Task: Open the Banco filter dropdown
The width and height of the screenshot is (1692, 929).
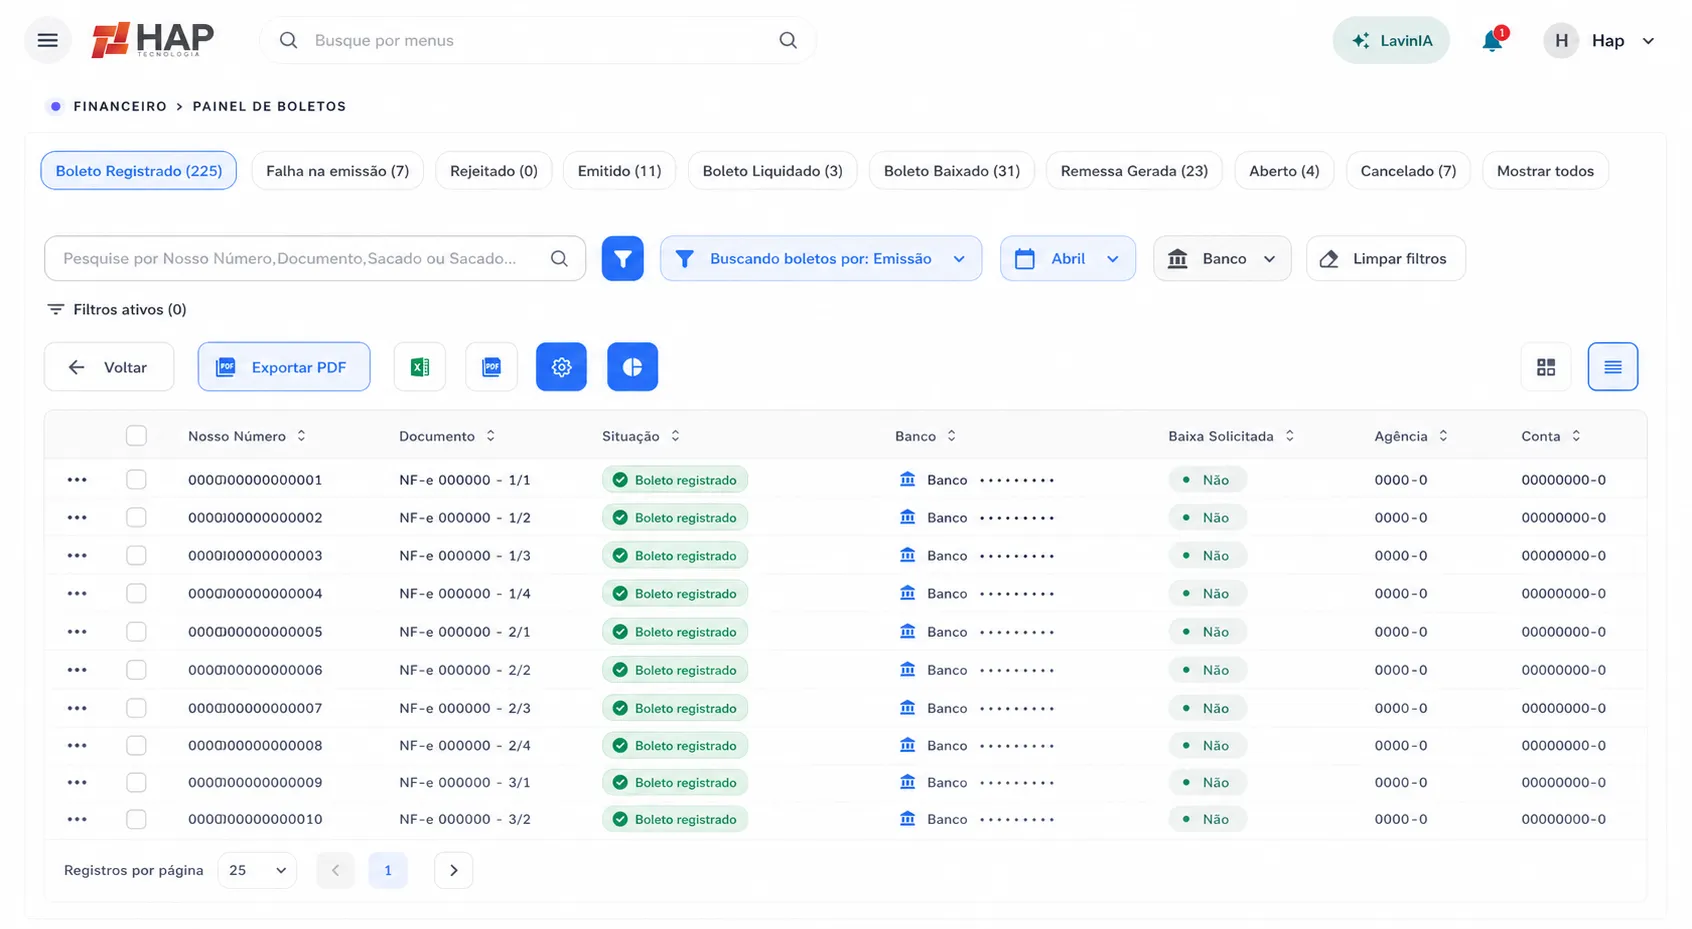Action: [x=1222, y=258]
